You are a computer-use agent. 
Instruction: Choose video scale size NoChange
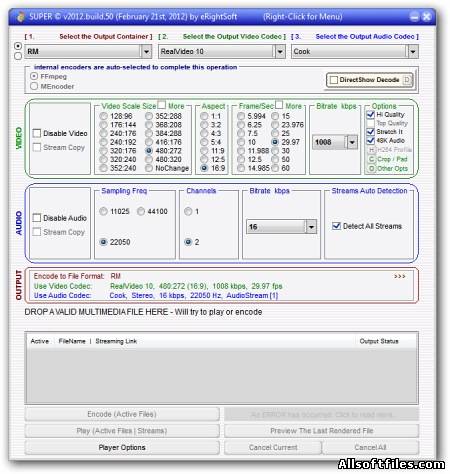click(149, 168)
